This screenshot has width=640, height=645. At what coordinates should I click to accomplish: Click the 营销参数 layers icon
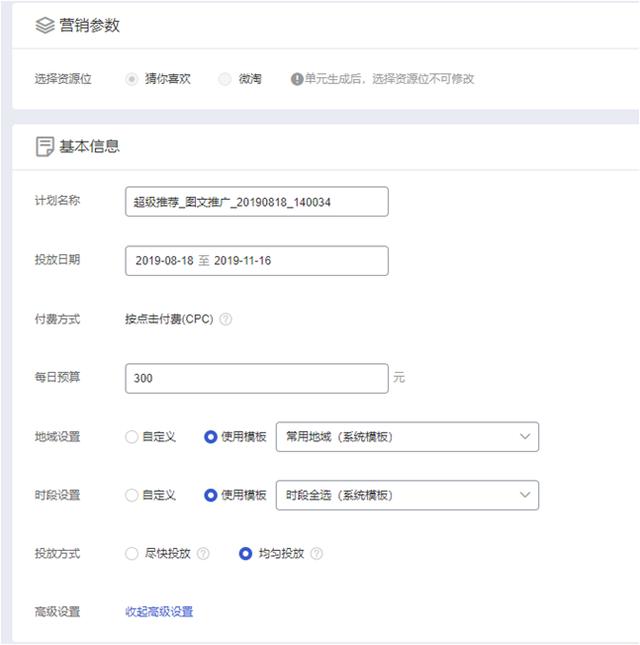click(x=45, y=26)
